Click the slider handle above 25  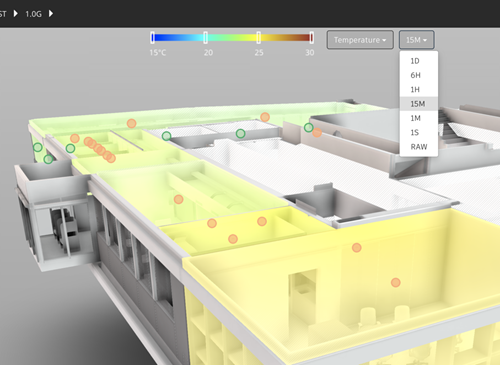259,38
